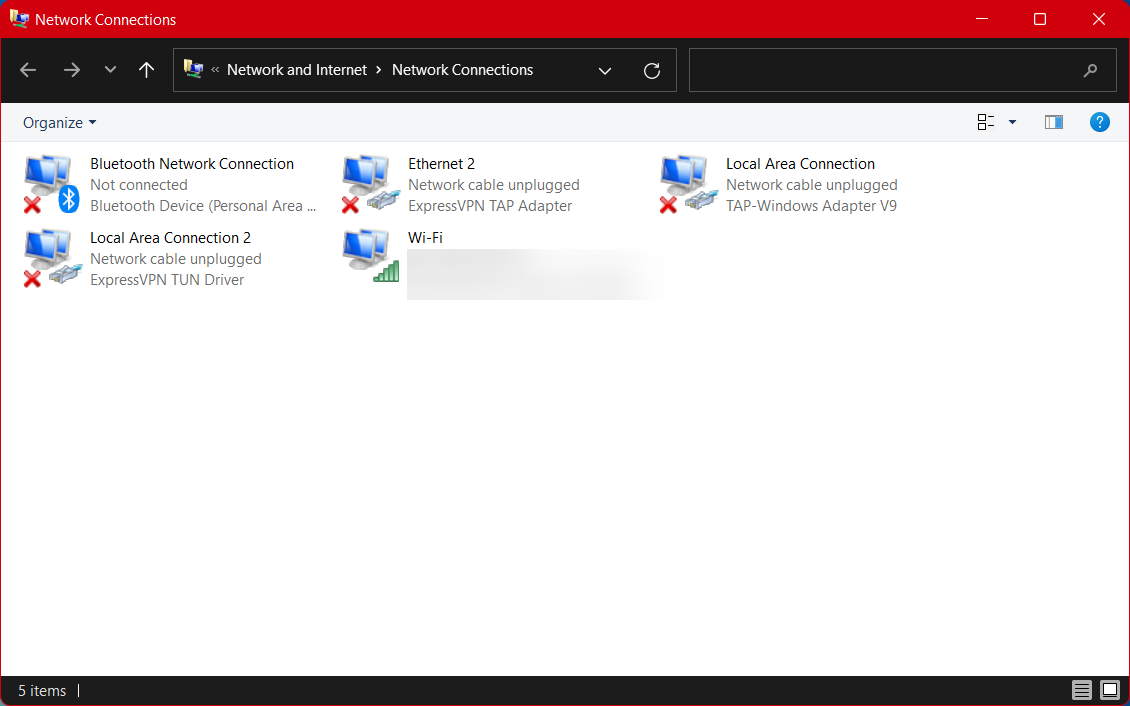
Task: Open the recent locations dropdown
Action: (x=110, y=70)
